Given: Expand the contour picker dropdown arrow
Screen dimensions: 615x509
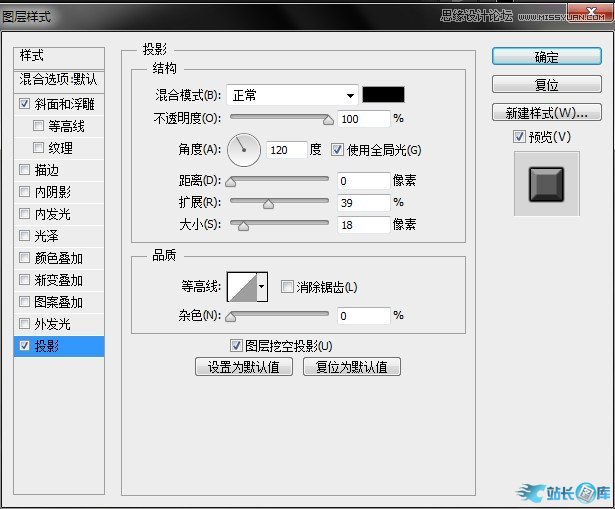Looking at the screenshot, I should click(x=263, y=287).
